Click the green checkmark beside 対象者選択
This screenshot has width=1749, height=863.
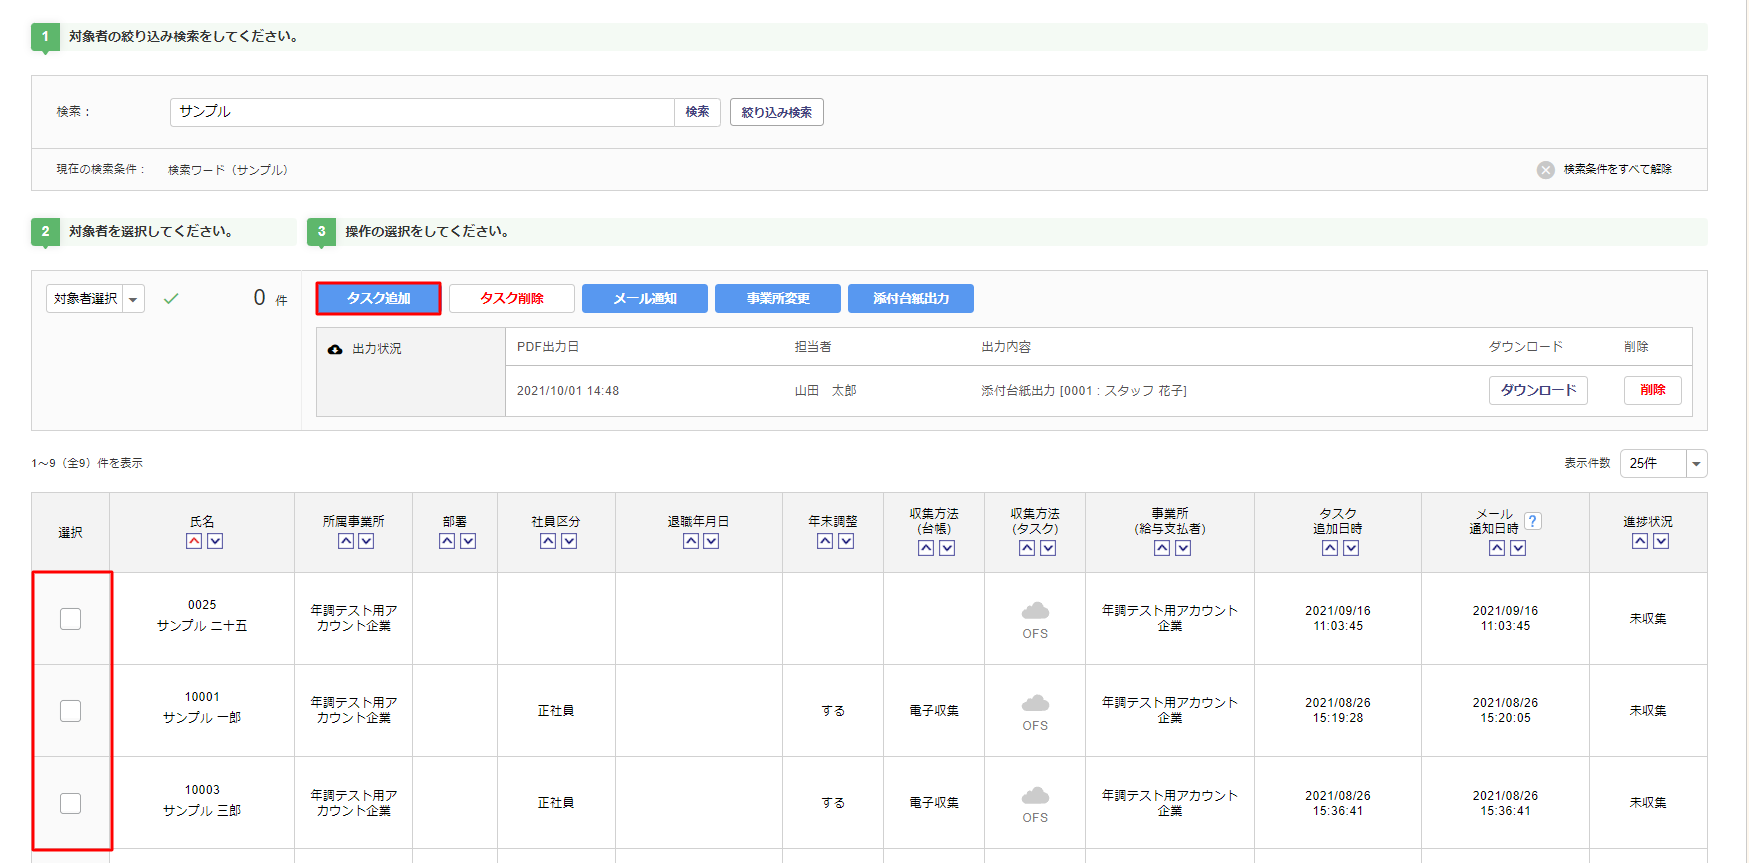point(171,298)
